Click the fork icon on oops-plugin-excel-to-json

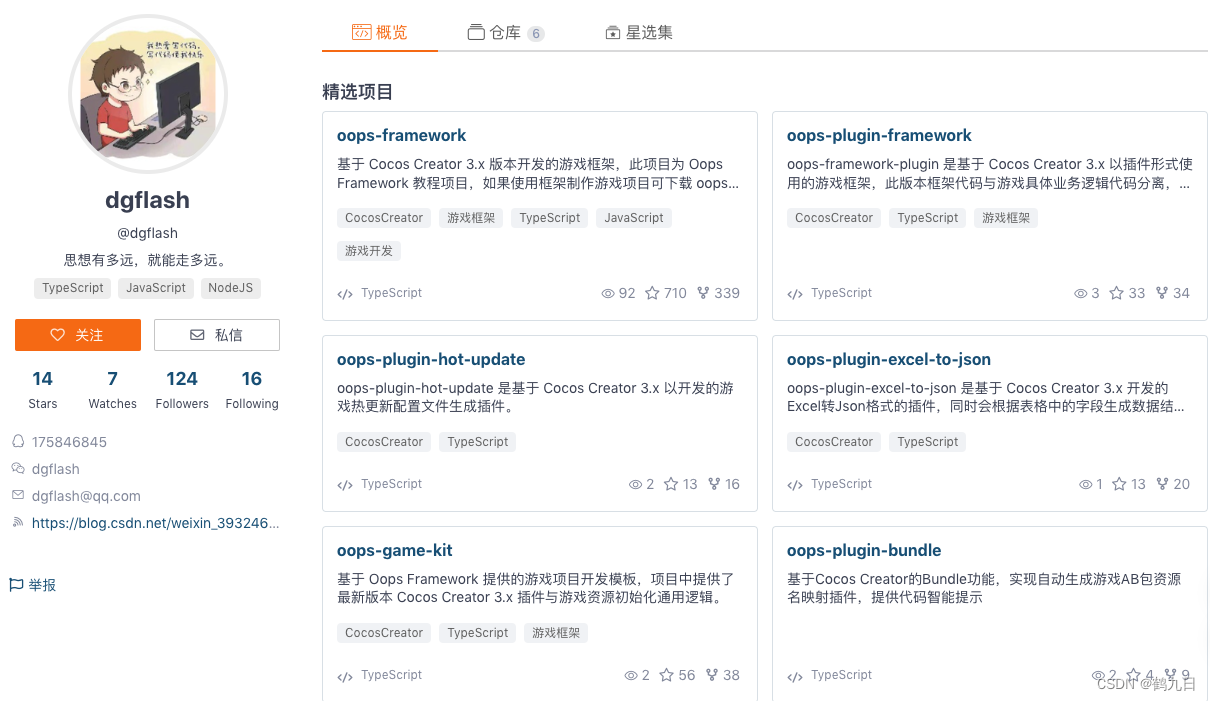click(x=1162, y=484)
